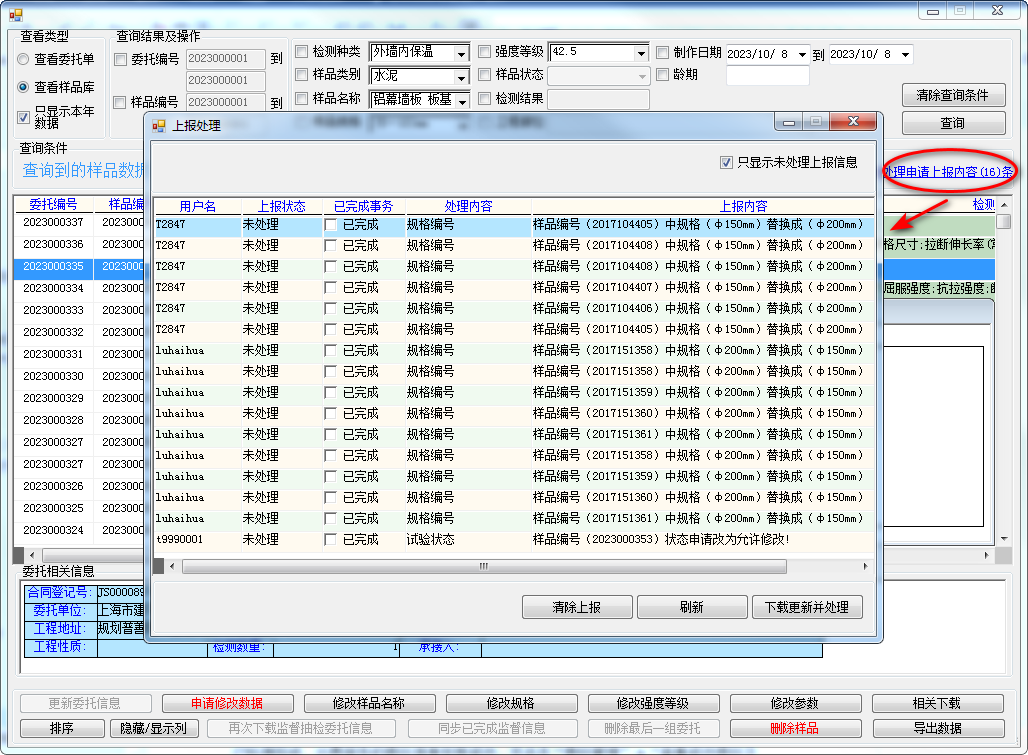Tick 已完成 for the first T2847 row
This screenshot has width=1028, height=755.
(331, 225)
